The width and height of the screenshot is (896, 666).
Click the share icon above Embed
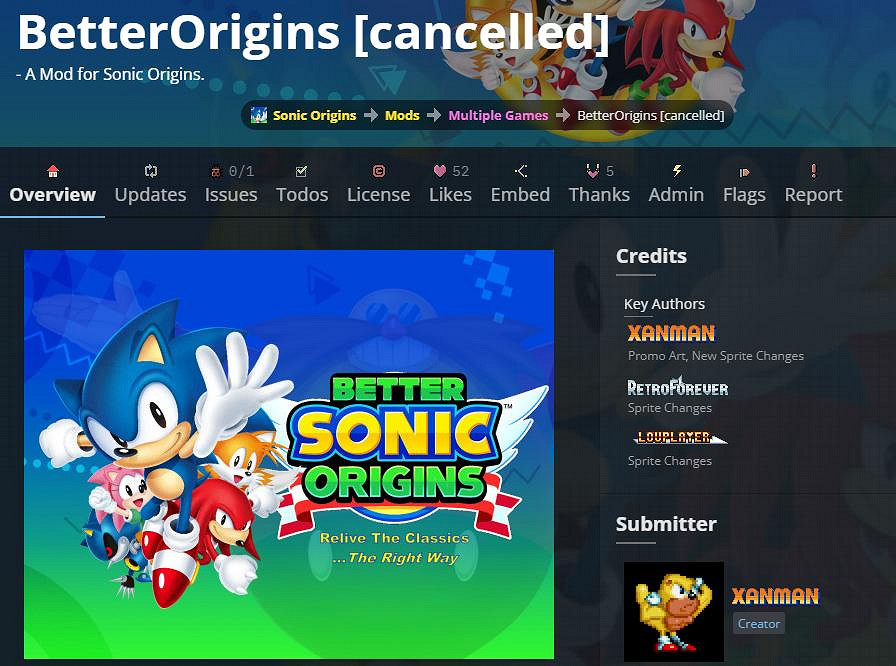pyautogui.click(x=520, y=171)
